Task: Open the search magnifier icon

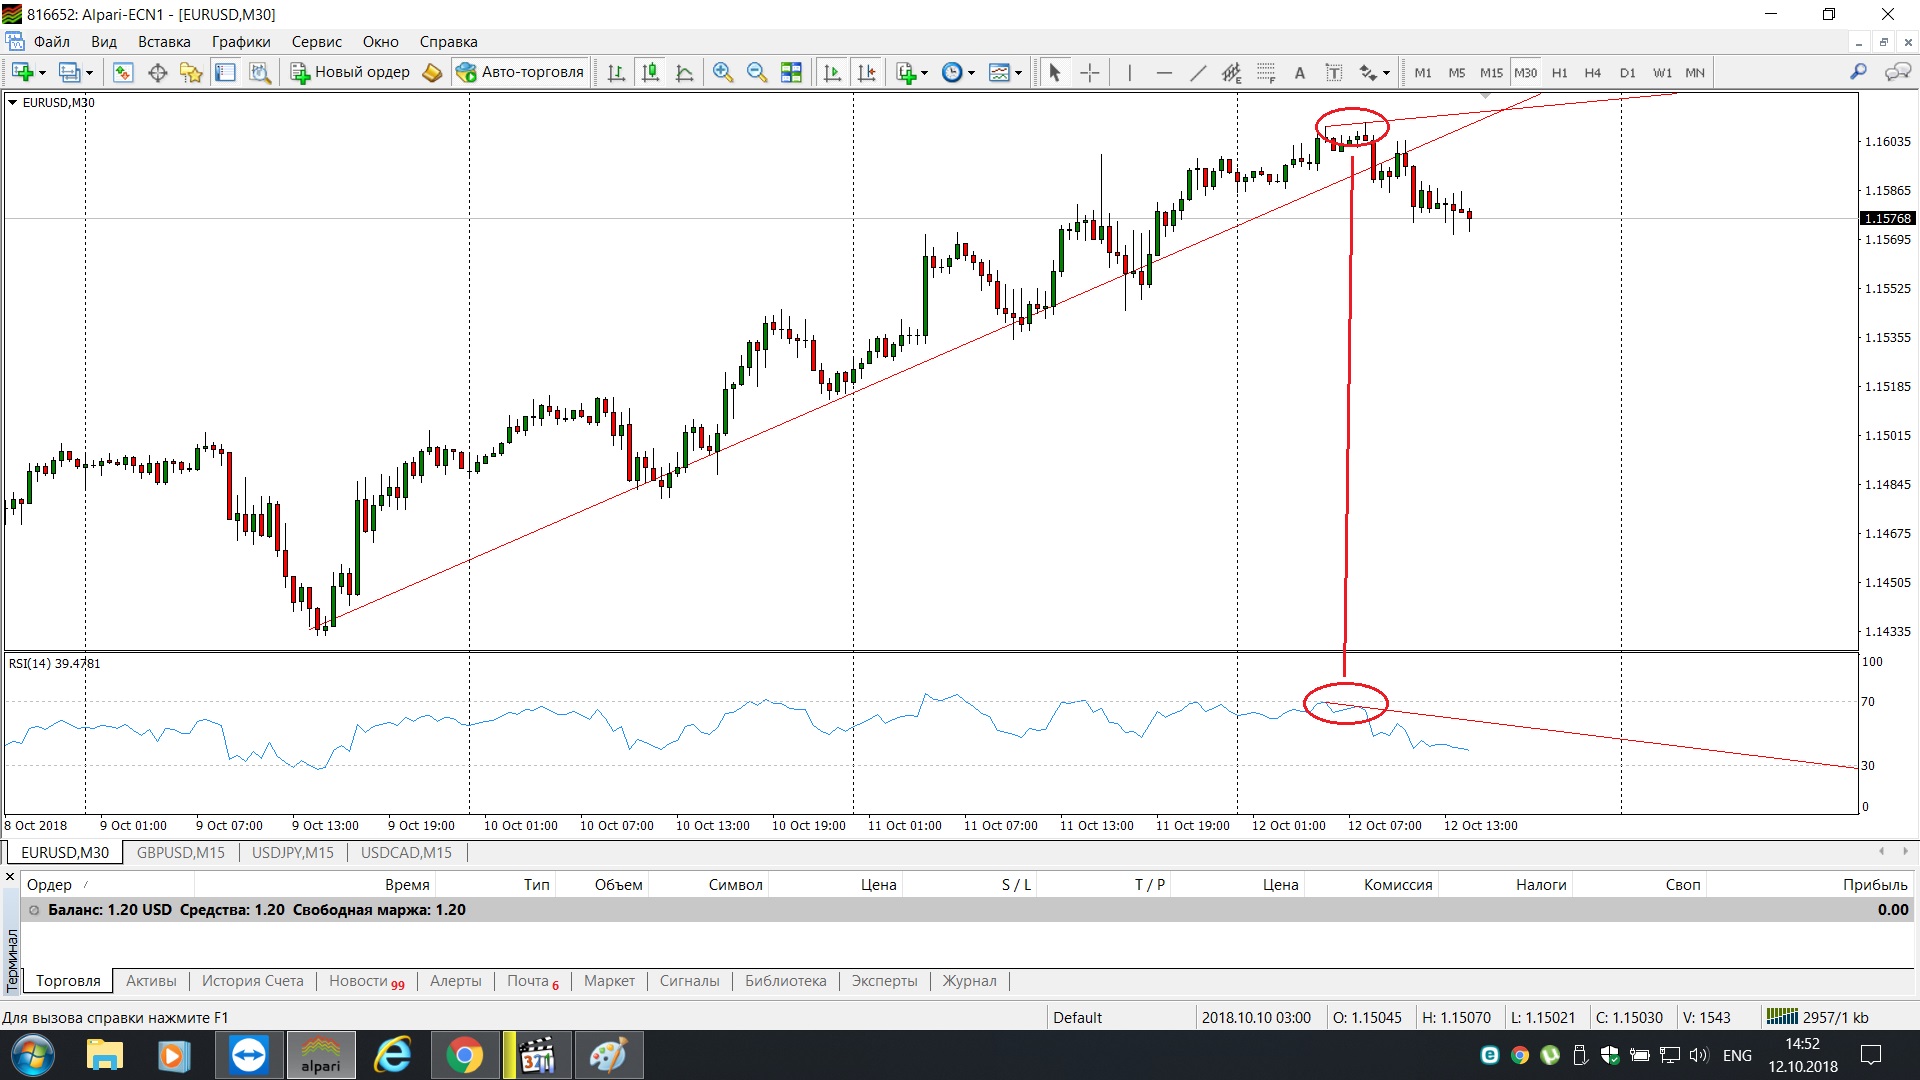Action: [1858, 72]
